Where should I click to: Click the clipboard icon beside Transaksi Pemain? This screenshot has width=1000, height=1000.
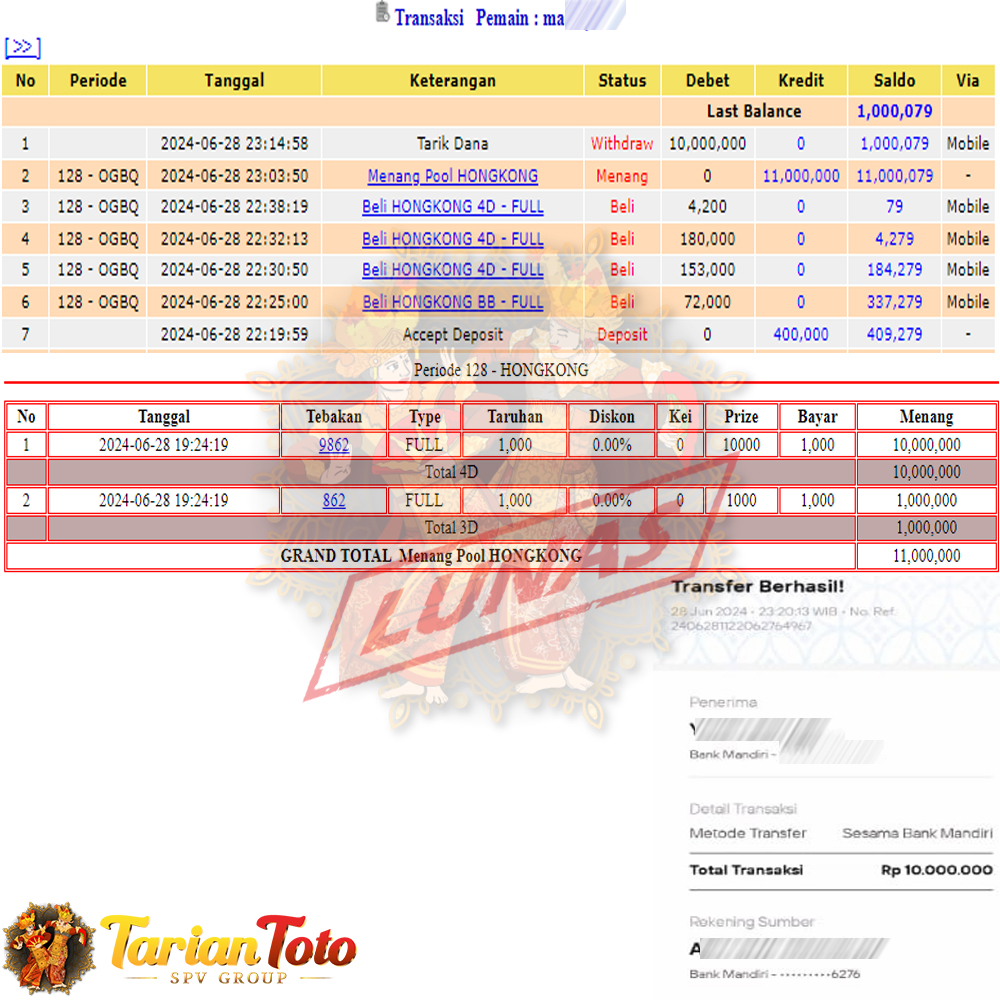pos(382,13)
